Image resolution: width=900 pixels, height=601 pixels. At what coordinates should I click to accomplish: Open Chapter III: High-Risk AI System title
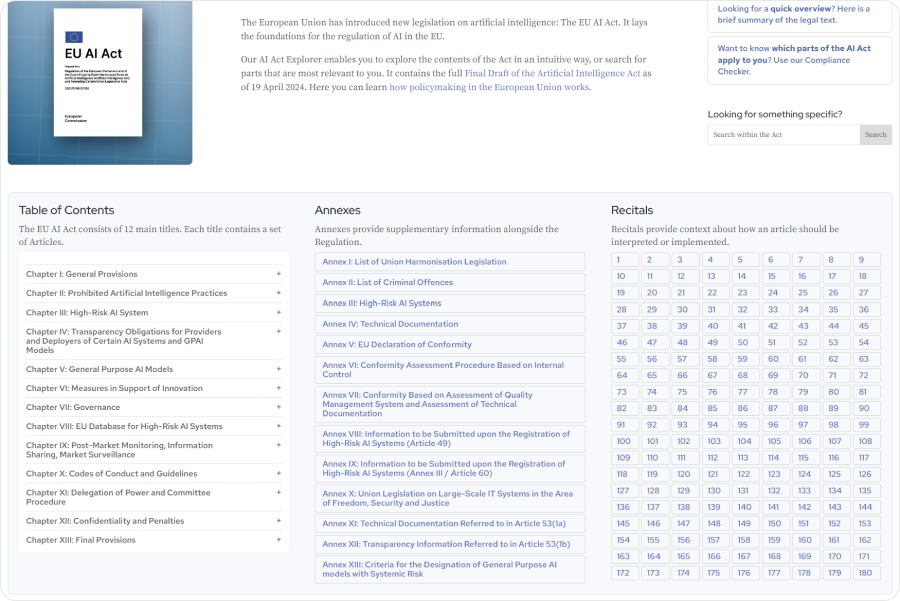point(87,312)
